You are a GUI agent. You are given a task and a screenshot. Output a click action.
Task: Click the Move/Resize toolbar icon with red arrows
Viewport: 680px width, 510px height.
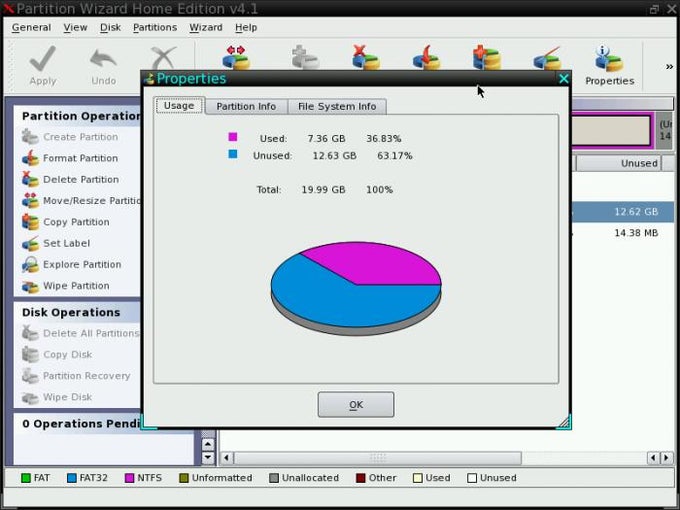coord(236,58)
